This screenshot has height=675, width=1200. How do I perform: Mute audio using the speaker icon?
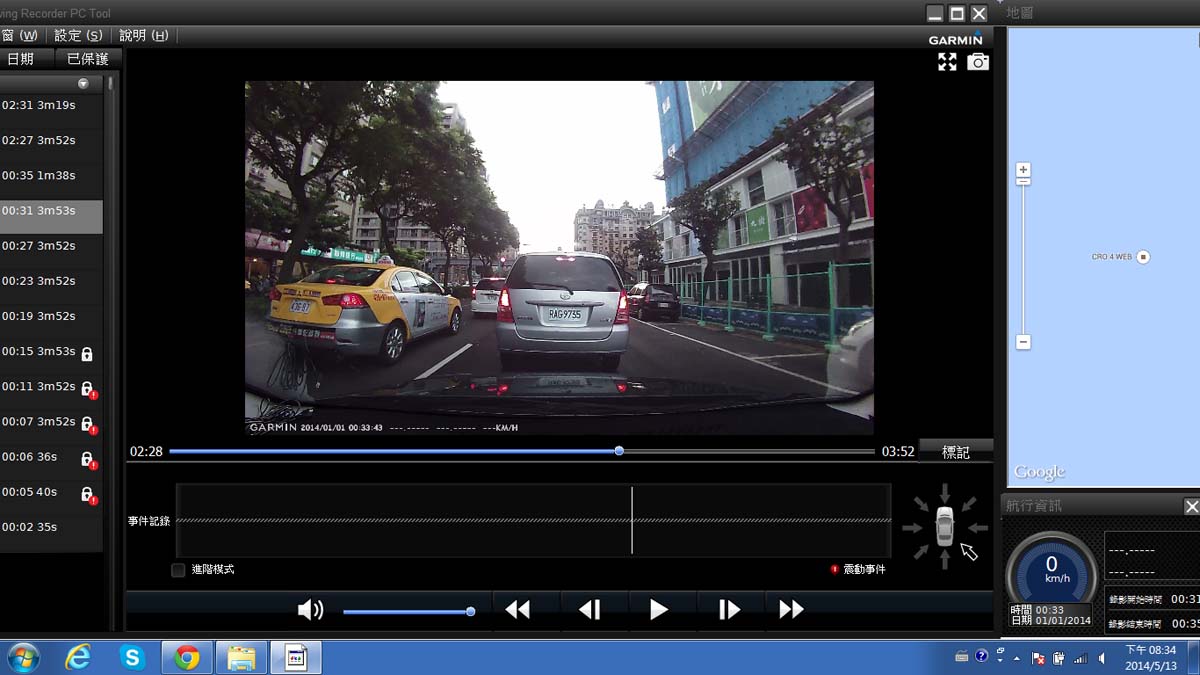coord(311,610)
